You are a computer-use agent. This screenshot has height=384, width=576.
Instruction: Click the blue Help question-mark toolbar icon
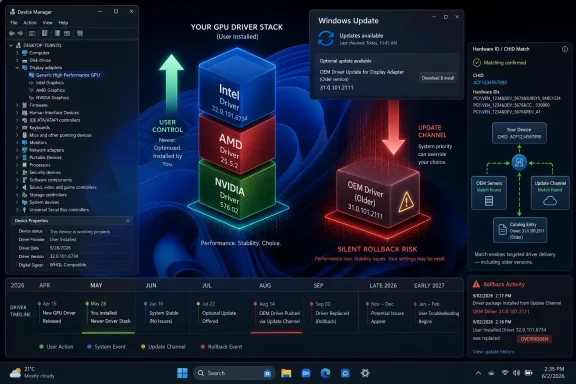57,33
